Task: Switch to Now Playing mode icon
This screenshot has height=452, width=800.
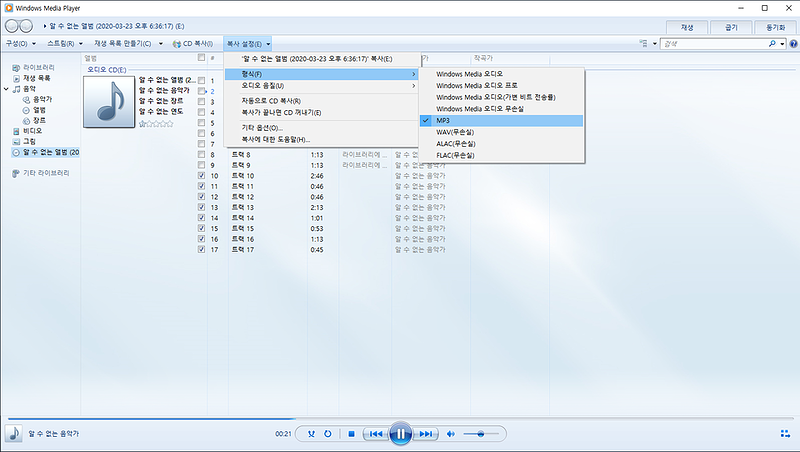Action: (x=786, y=434)
